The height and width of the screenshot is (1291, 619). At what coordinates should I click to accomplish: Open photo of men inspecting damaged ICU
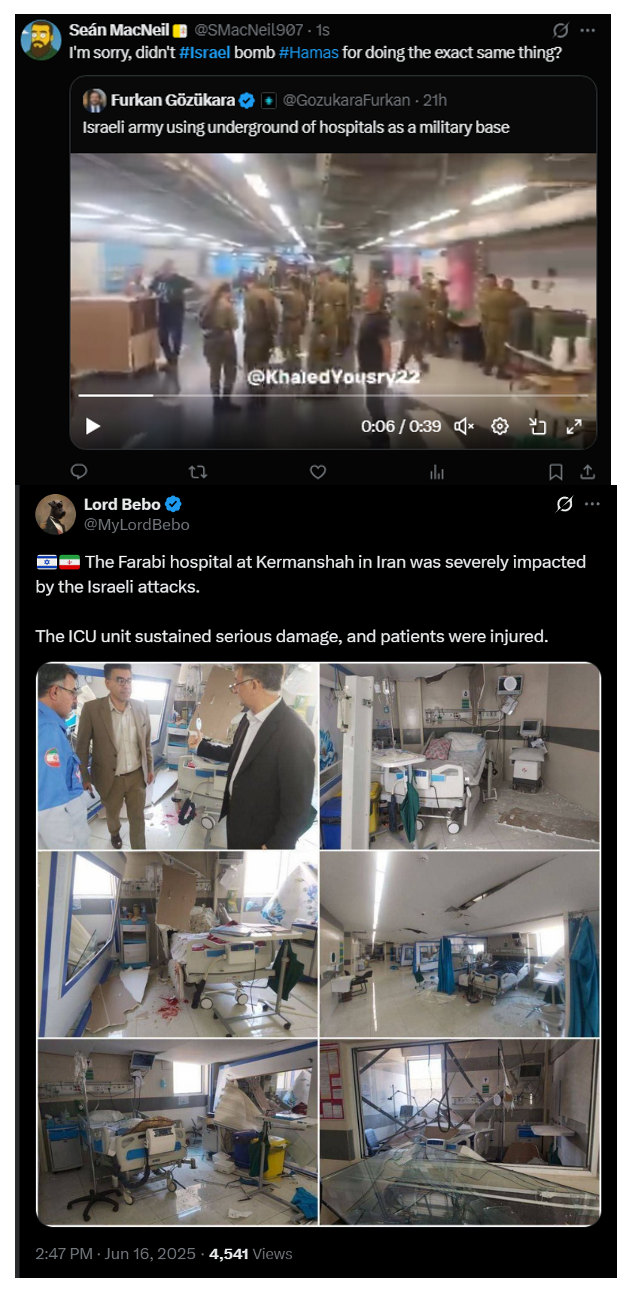pyautogui.click(x=178, y=756)
